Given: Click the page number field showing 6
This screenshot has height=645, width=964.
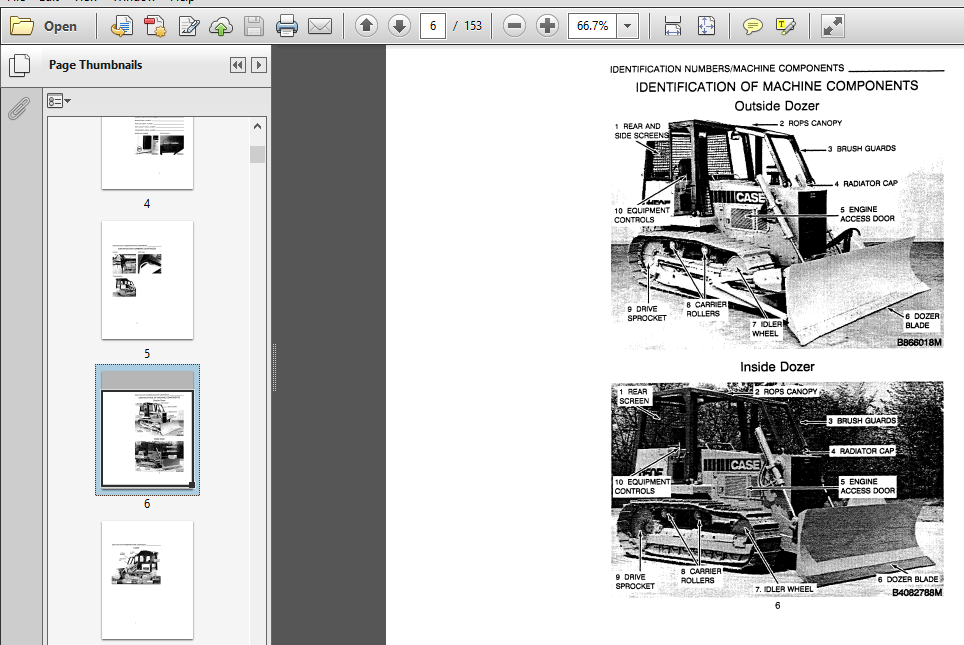Looking at the screenshot, I should click(x=433, y=26).
